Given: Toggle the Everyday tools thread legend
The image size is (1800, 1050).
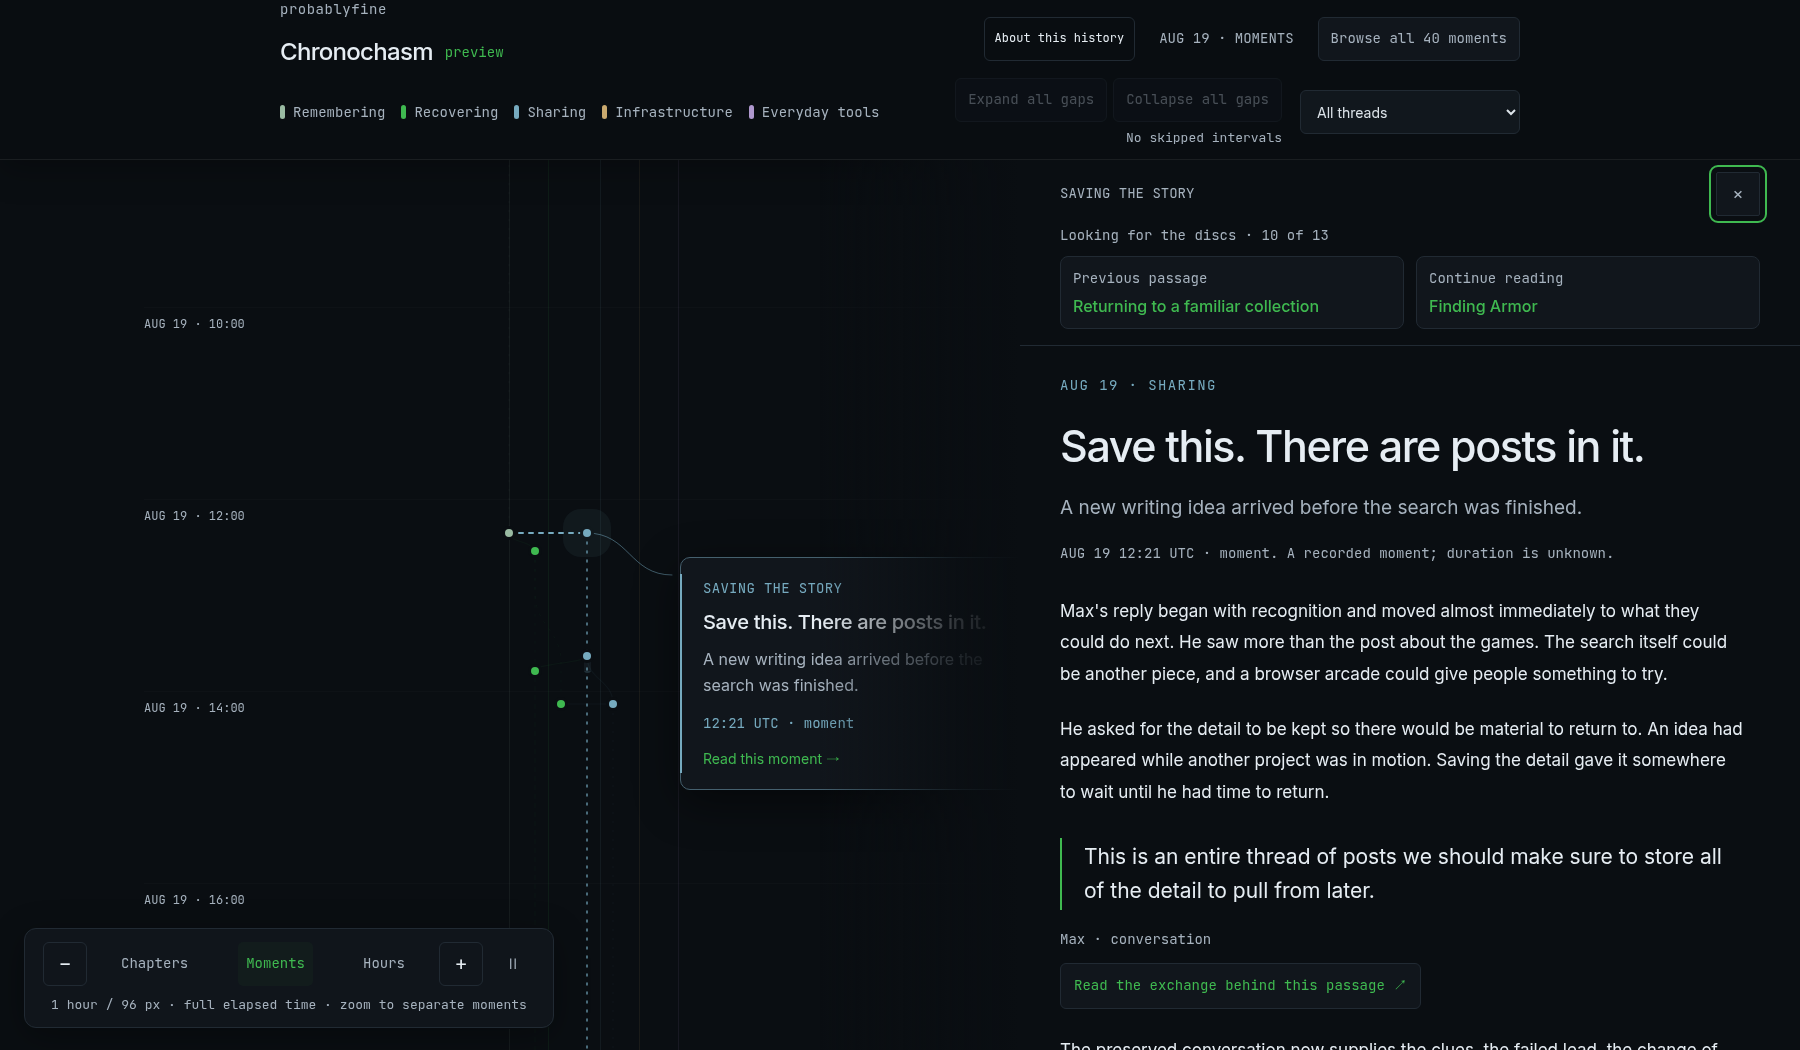Looking at the screenshot, I should (x=814, y=113).
